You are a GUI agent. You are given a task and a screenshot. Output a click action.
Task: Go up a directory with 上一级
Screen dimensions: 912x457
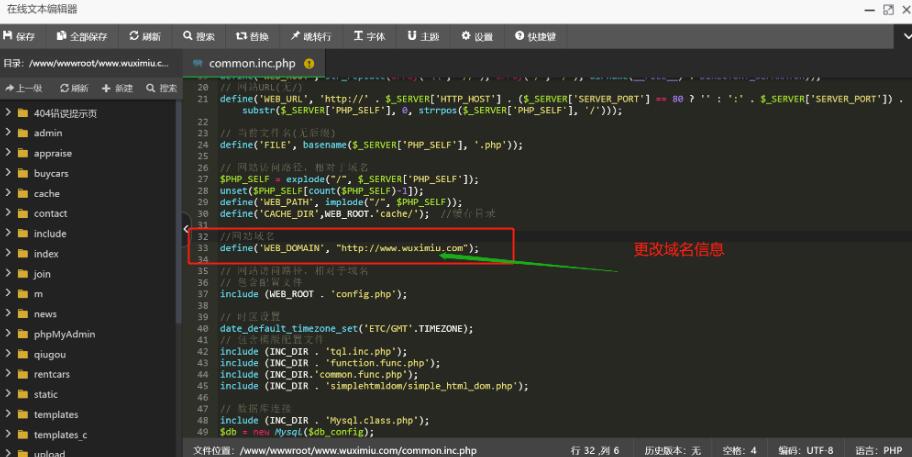click(x=24, y=88)
